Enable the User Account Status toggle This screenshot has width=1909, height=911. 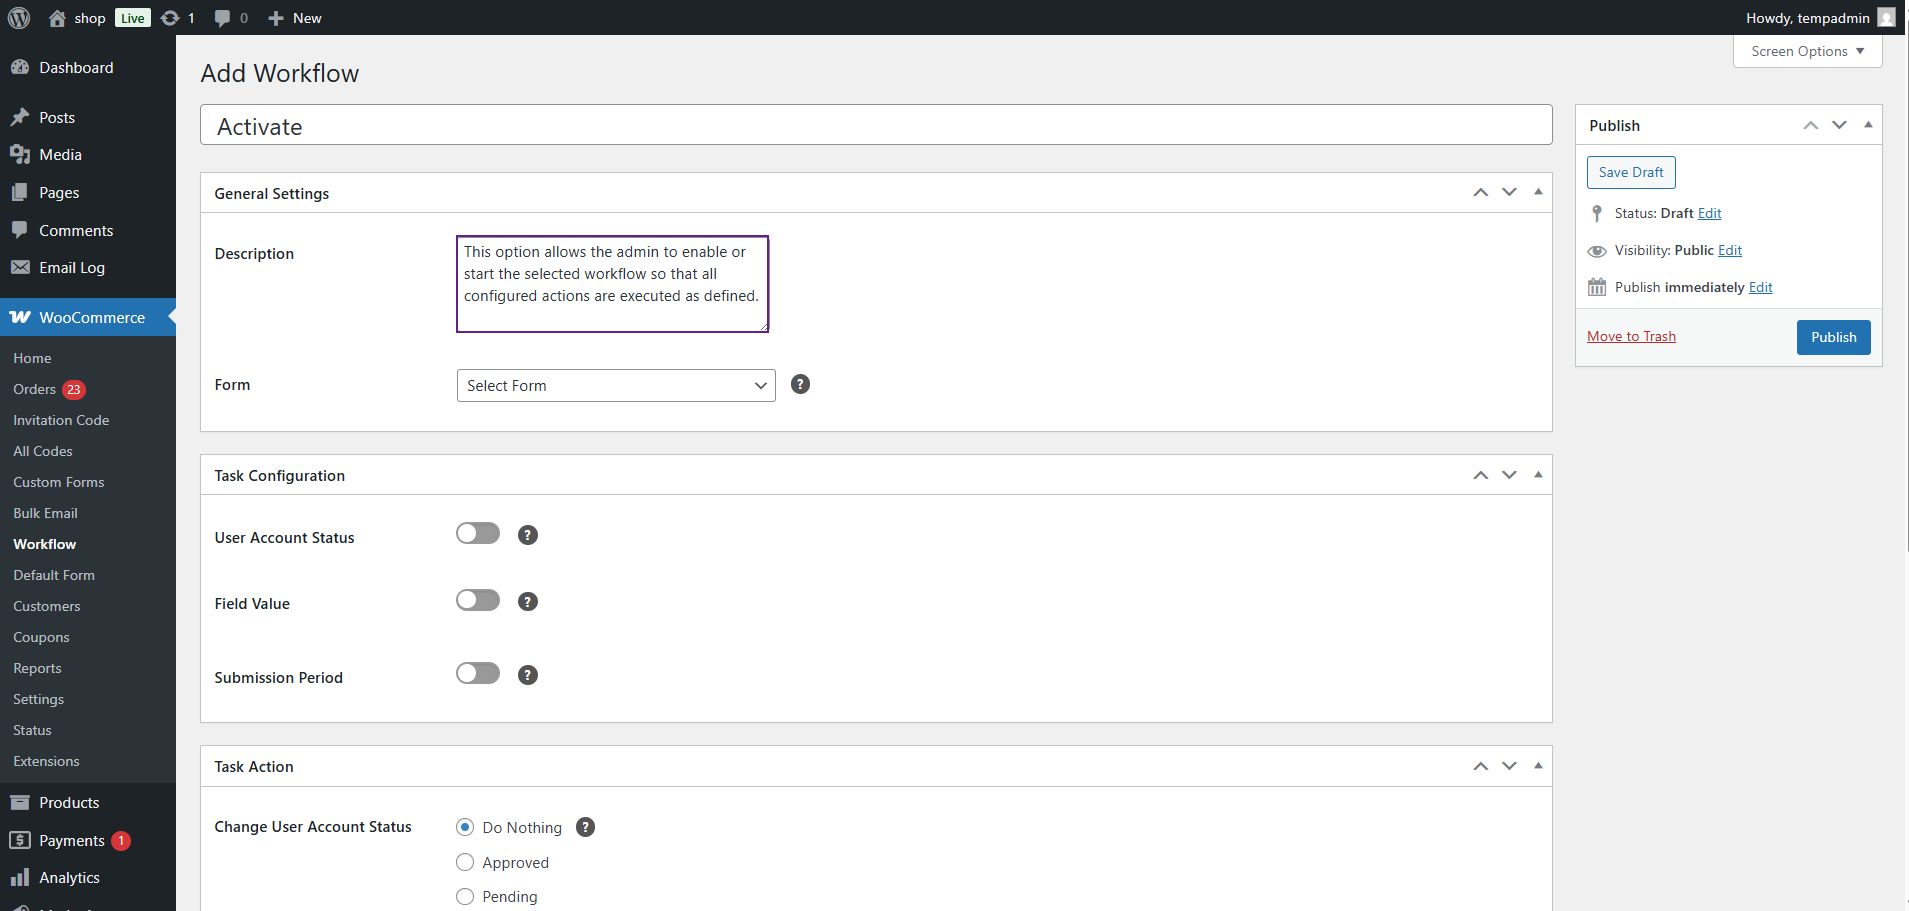[x=478, y=533]
